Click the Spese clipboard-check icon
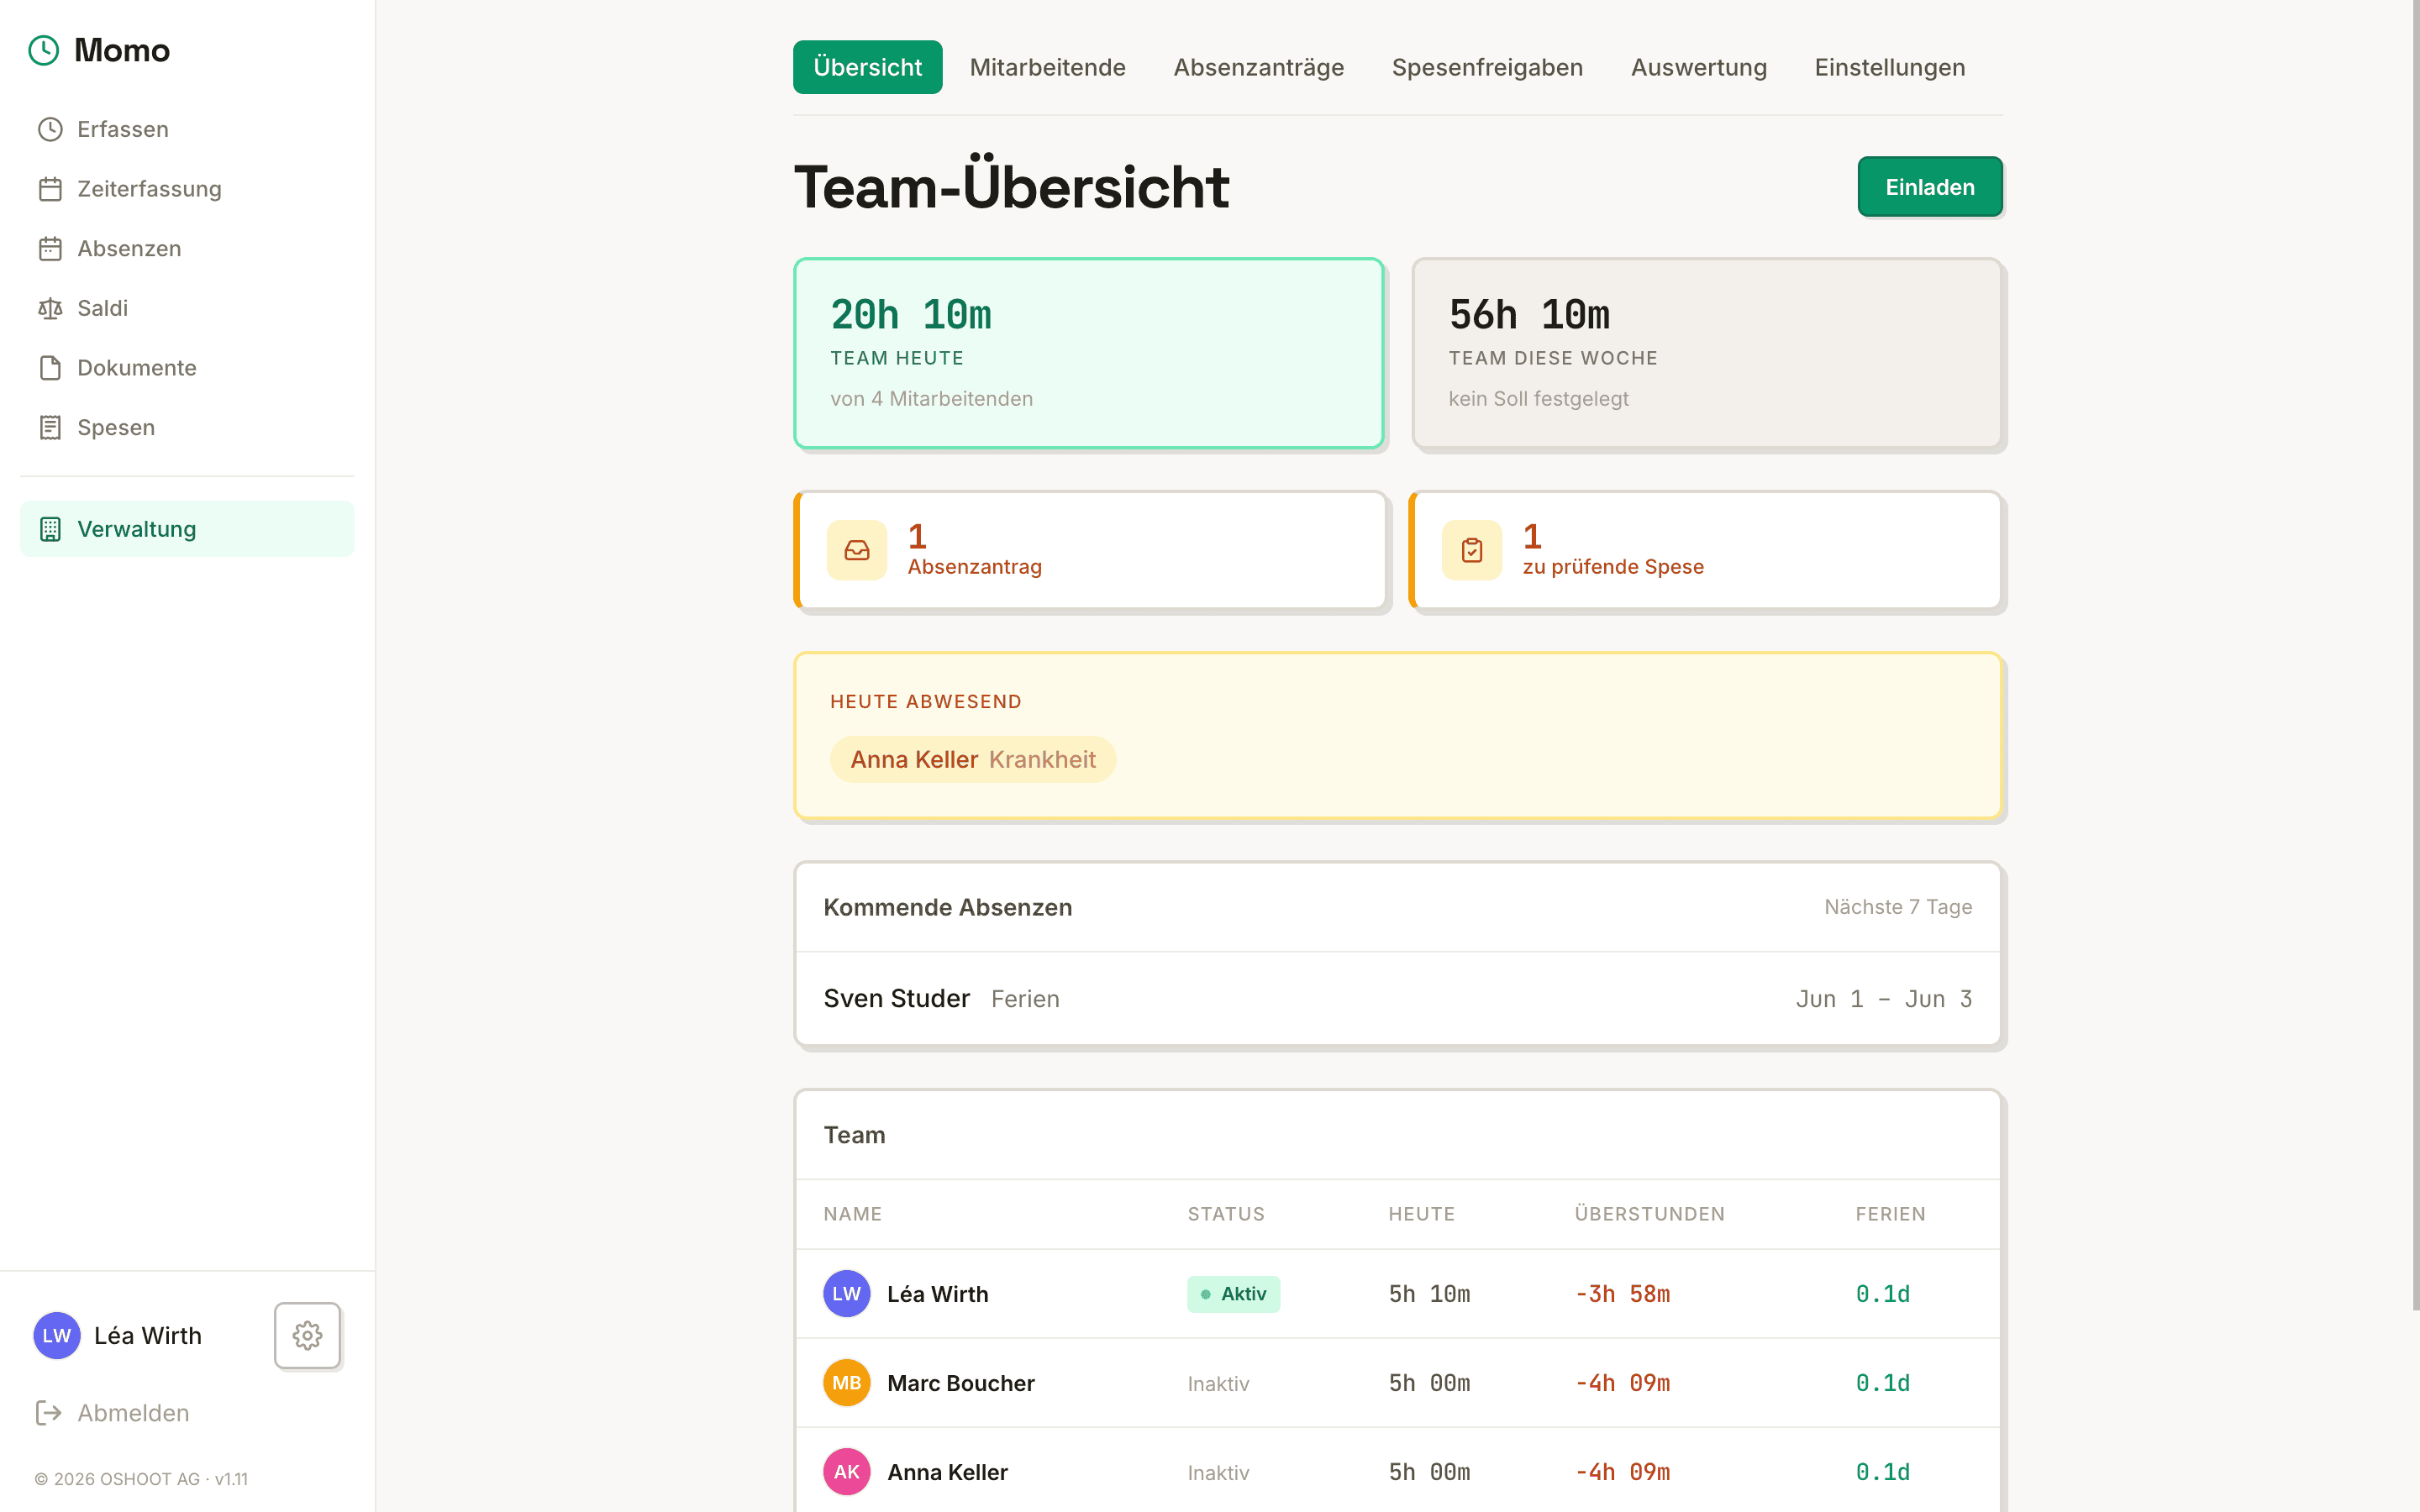Image resolution: width=2420 pixels, height=1512 pixels. click(x=1472, y=550)
